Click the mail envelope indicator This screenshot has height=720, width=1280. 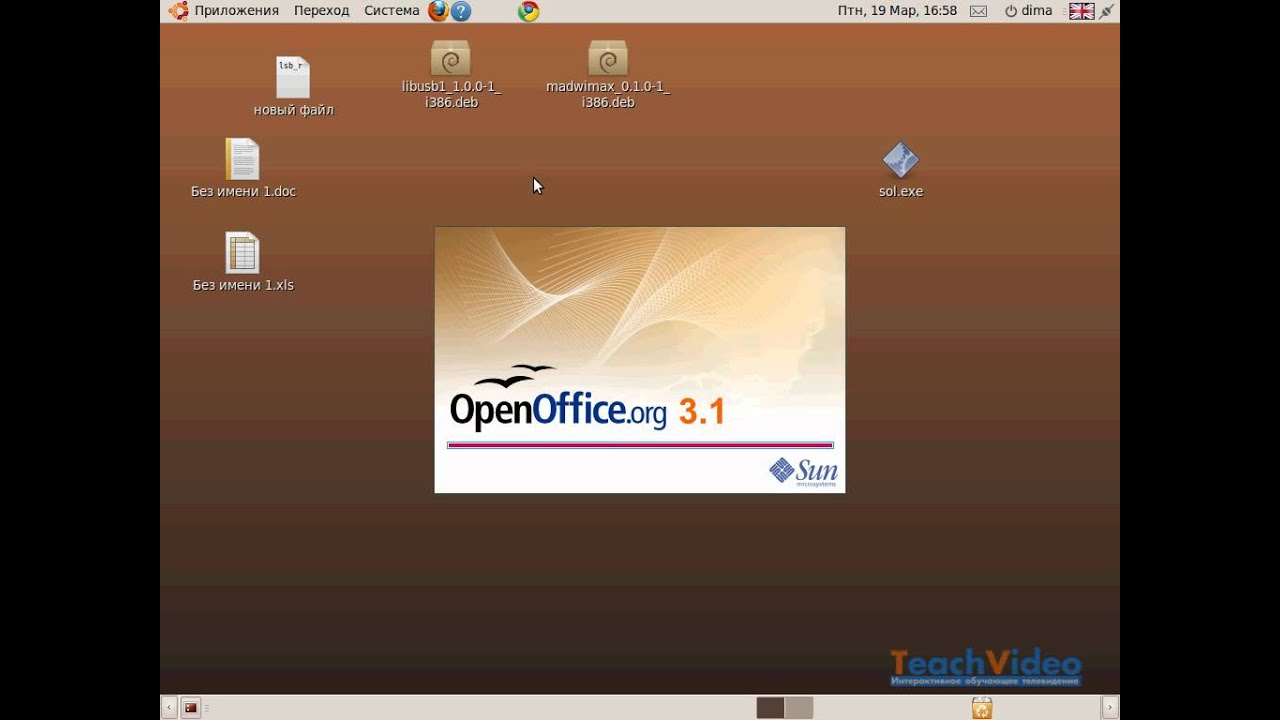click(x=979, y=11)
